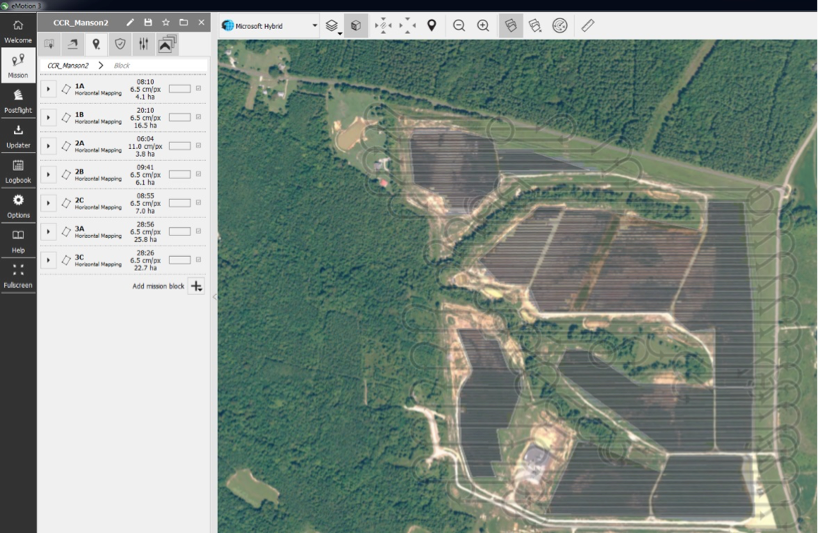
Task: Expand mission block 2C
Action: (48, 203)
